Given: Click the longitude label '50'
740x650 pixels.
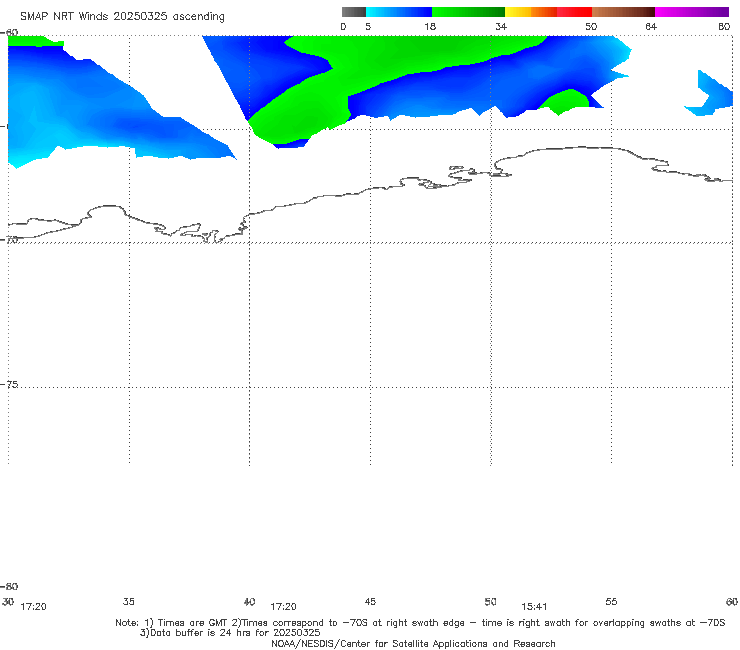Looking at the screenshot, I should [490, 601].
